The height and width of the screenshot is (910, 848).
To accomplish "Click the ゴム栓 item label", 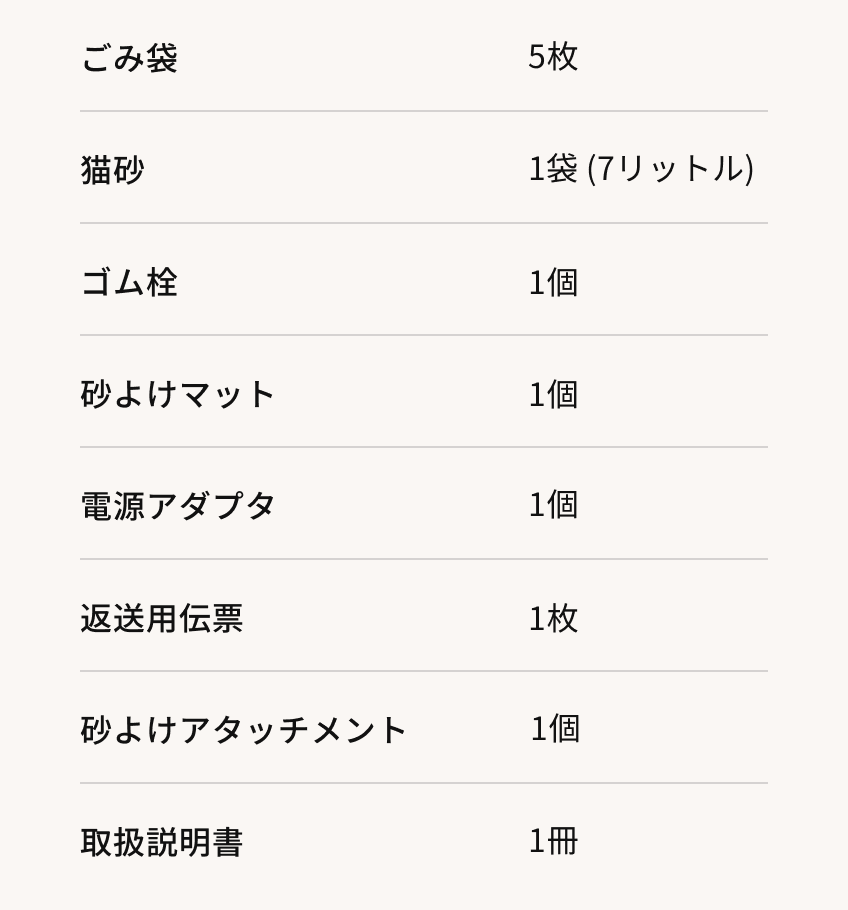I will click(x=129, y=282).
